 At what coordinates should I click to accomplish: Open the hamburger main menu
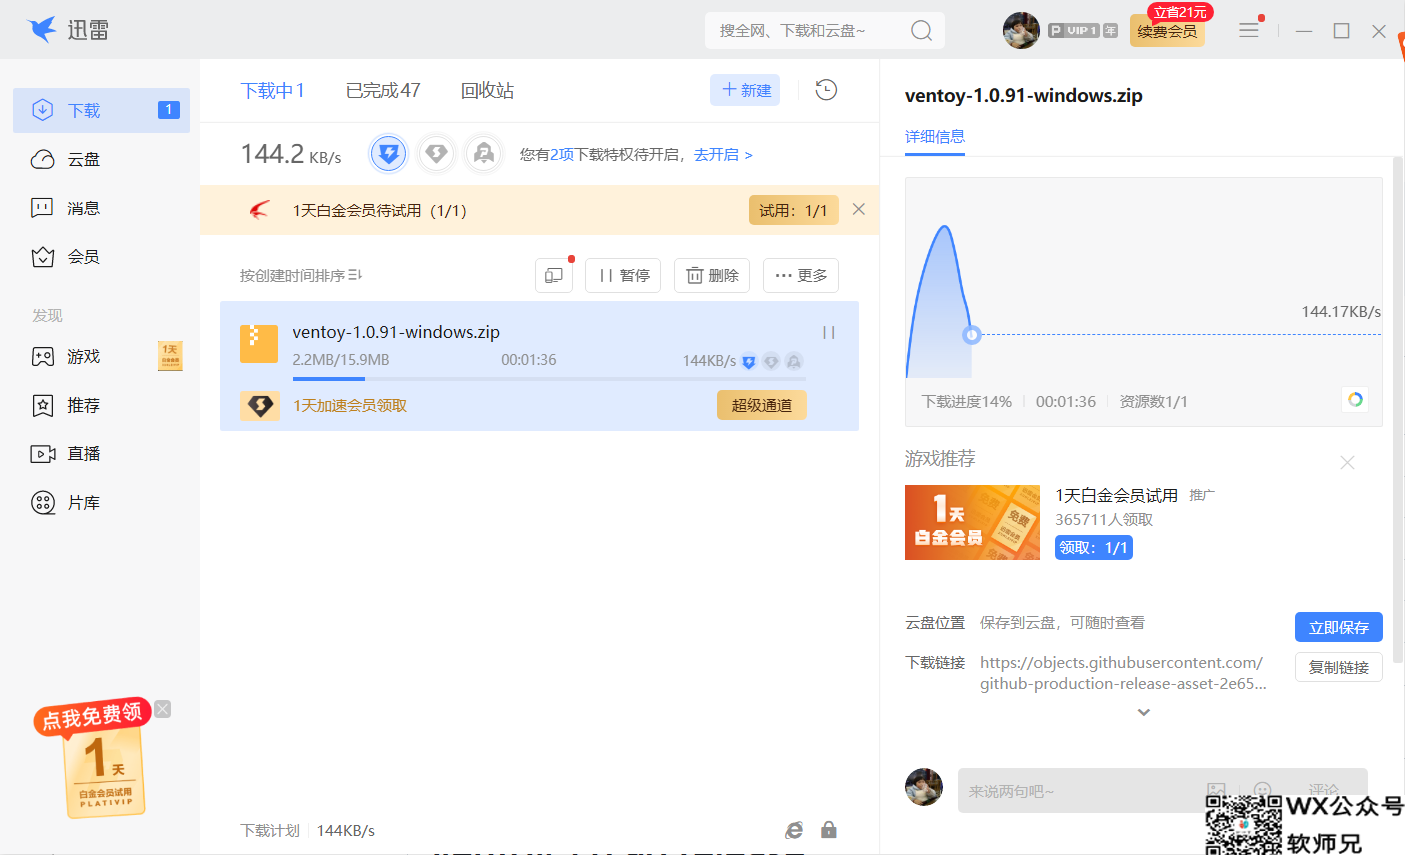pyautogui.click(x=1249, y=30)
